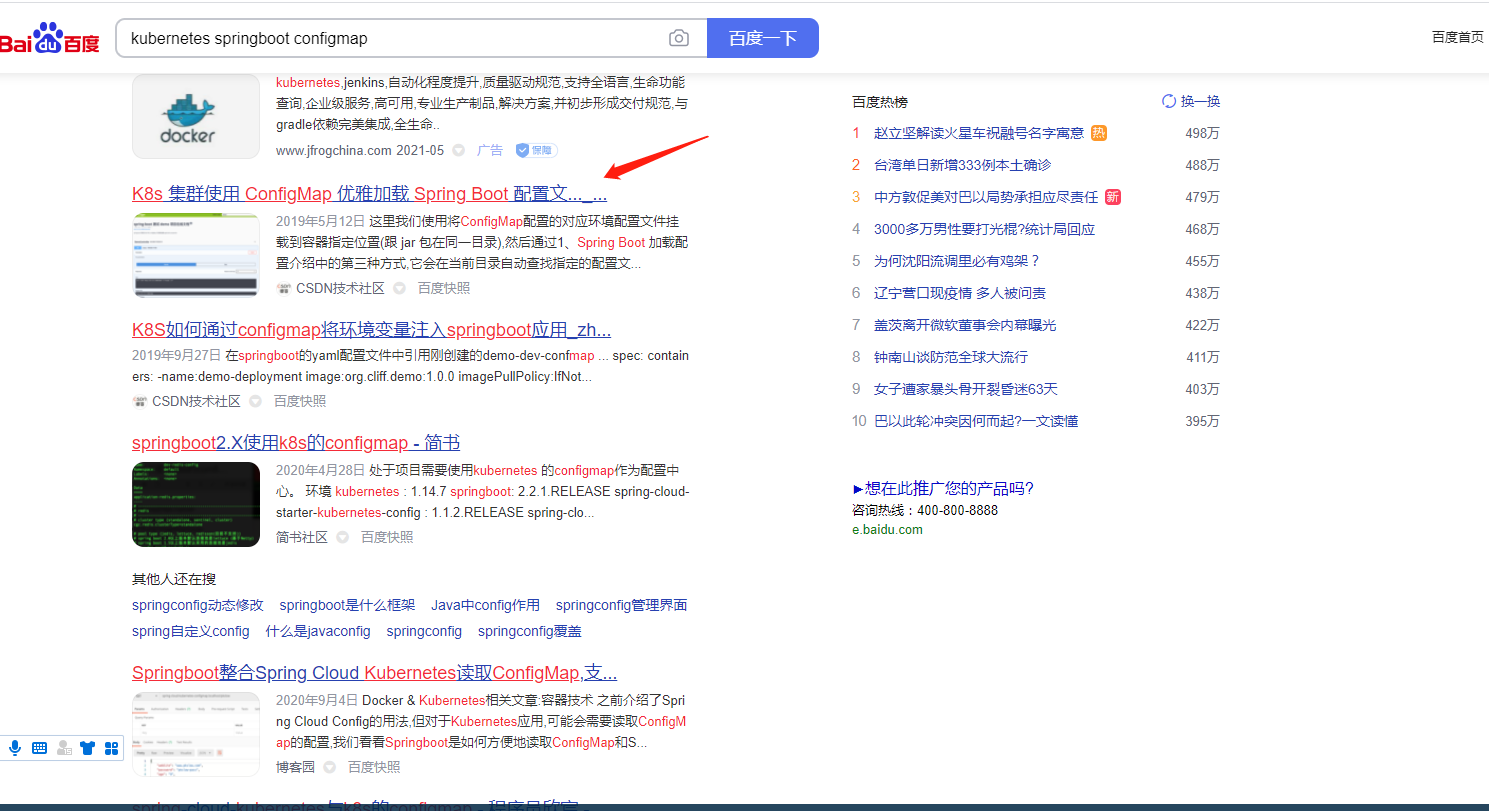Open Springboot整合Spring Cloud Kubernetes读取ConfigMap result
The image size is (1489, 811).
click(x=374, y=672)
